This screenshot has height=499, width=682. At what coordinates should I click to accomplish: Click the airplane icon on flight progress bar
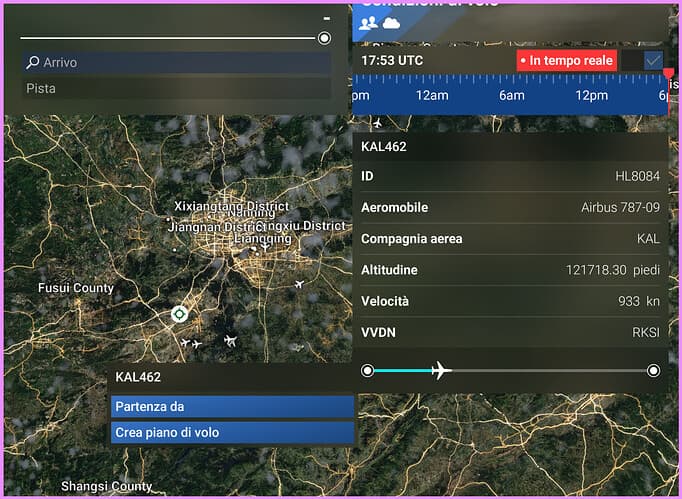tap(439, 371)
